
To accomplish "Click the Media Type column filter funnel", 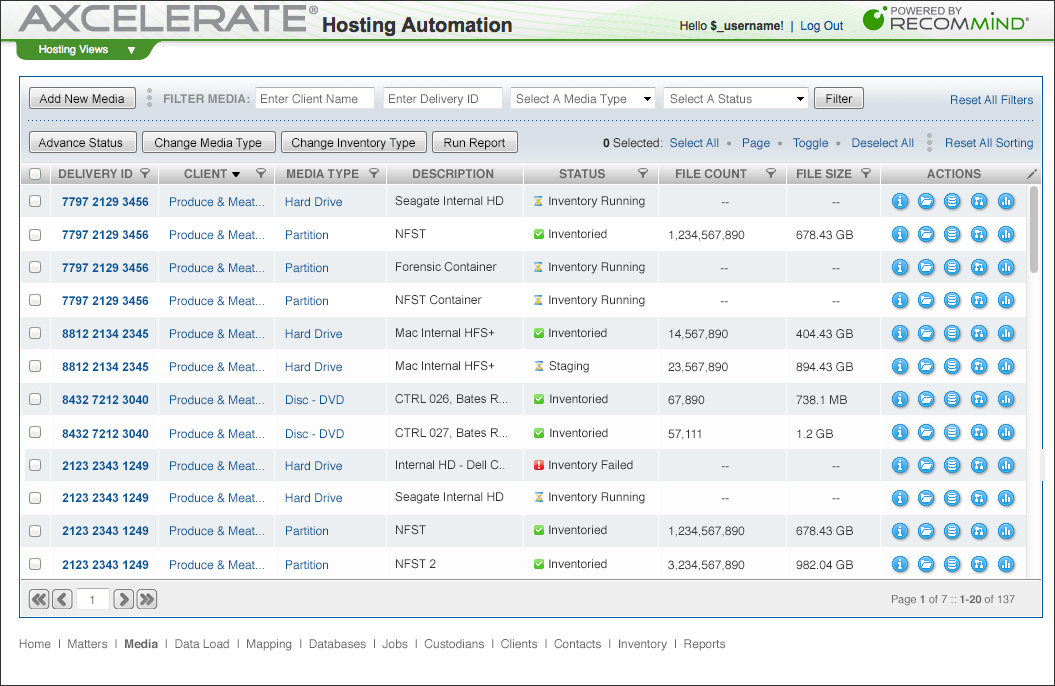I will pos(374,174).
